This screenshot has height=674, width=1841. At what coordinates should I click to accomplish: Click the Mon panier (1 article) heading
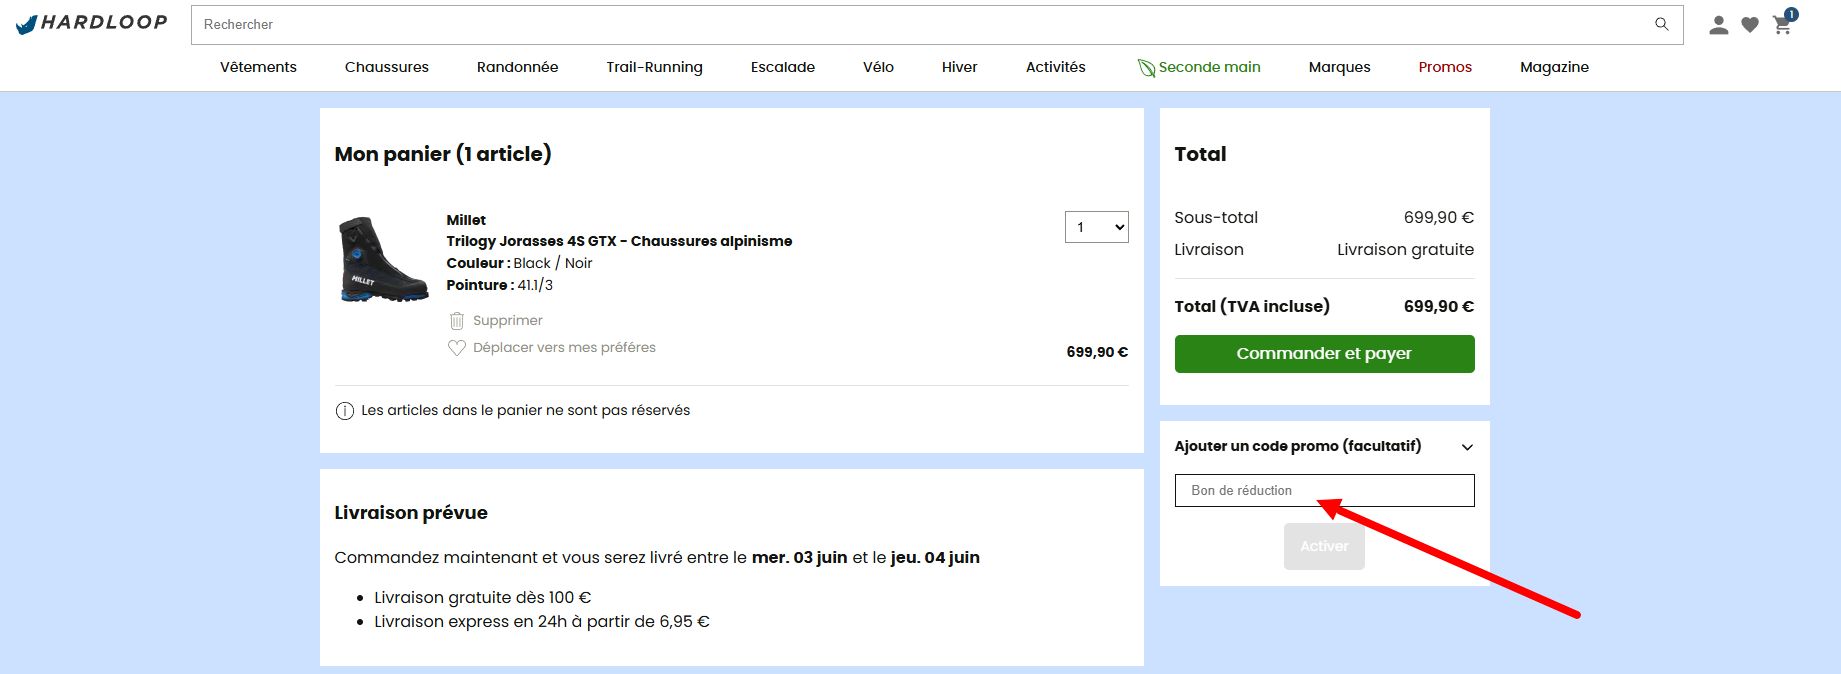click(x=443, y=154)
